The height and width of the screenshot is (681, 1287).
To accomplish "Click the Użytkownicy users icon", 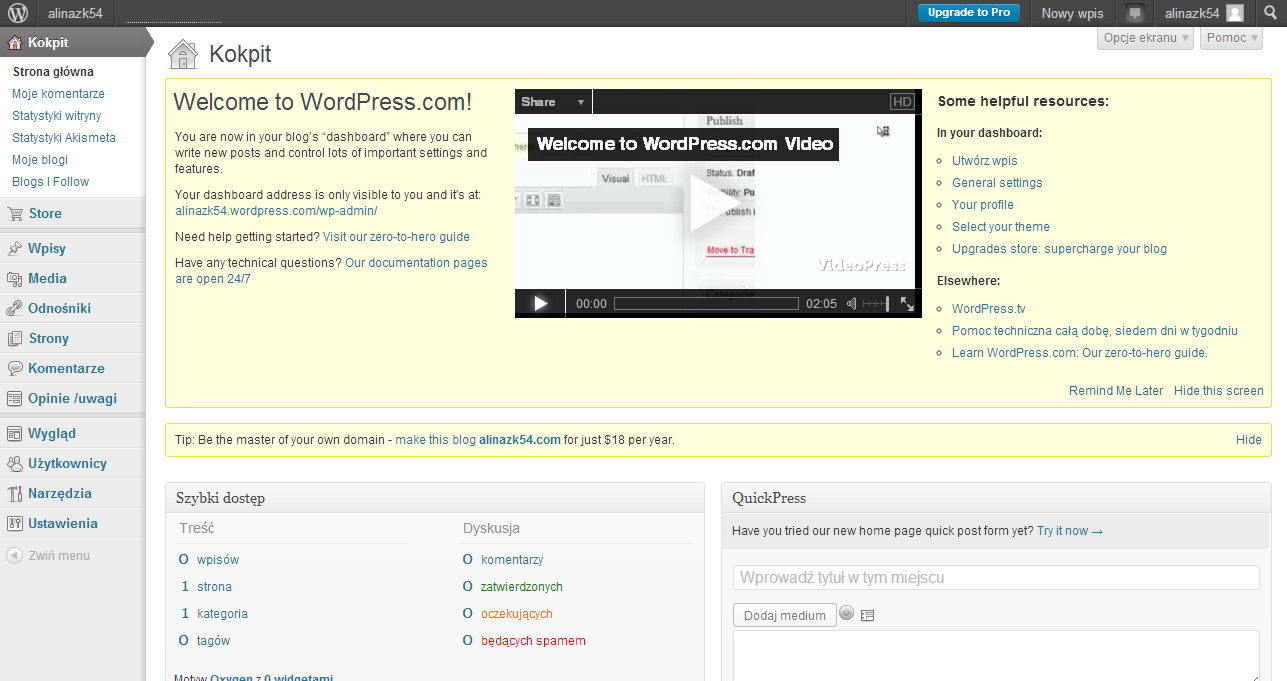I will click(15, 463).
